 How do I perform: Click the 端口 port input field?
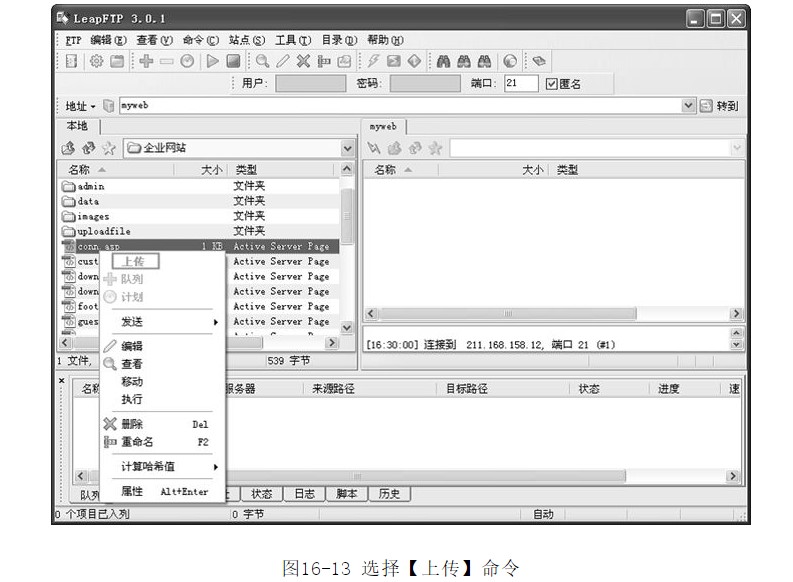(521, 84)
